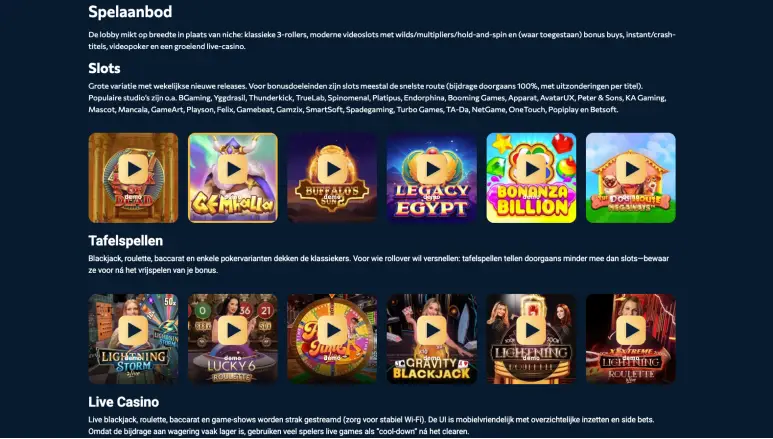The width and height of the screenshot is (773, 439).
Task: Play the Book of Dead demo
Action: [134, 169]
